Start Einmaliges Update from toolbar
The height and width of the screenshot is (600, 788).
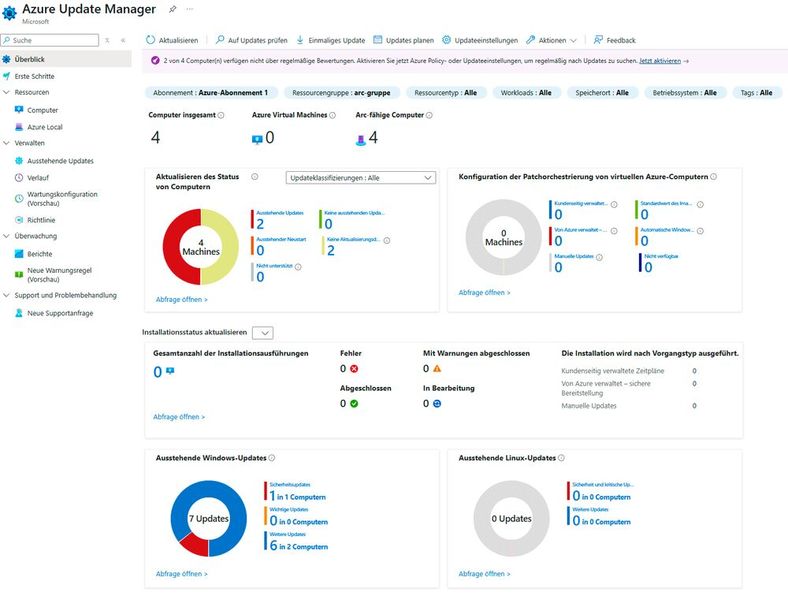[x=330, y=40]
